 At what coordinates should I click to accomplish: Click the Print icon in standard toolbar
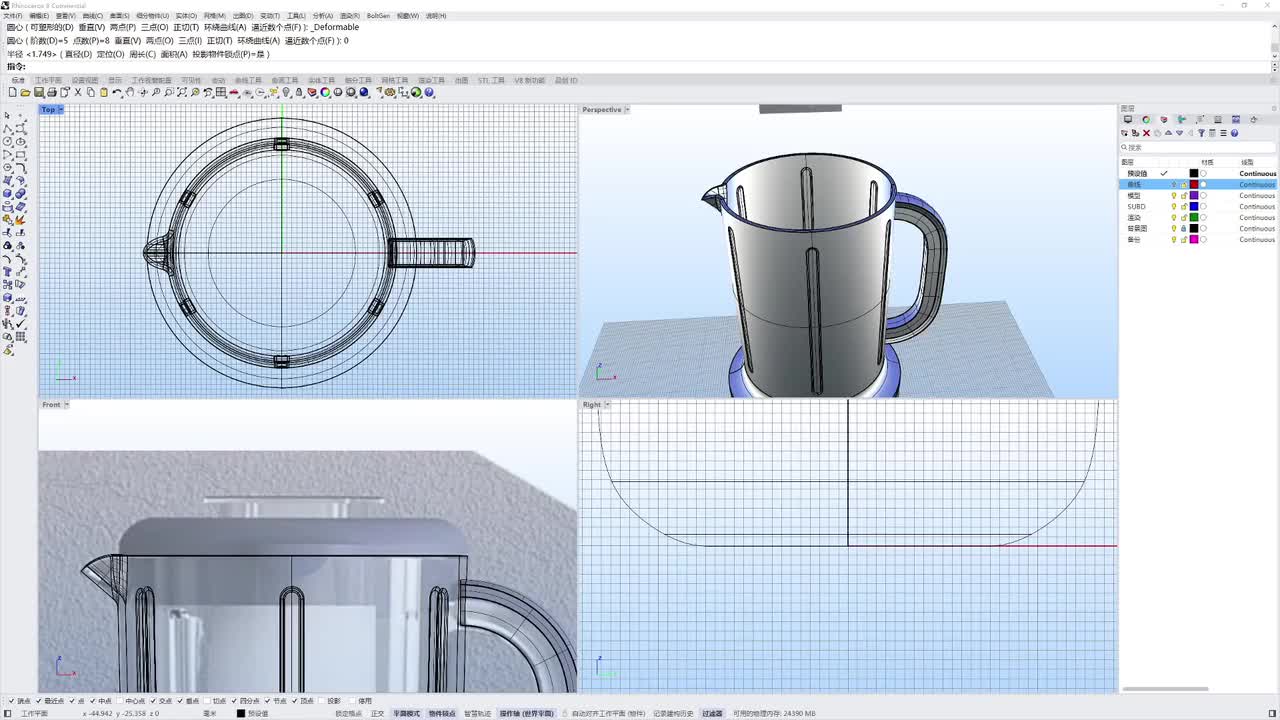(x=52, y=93)
